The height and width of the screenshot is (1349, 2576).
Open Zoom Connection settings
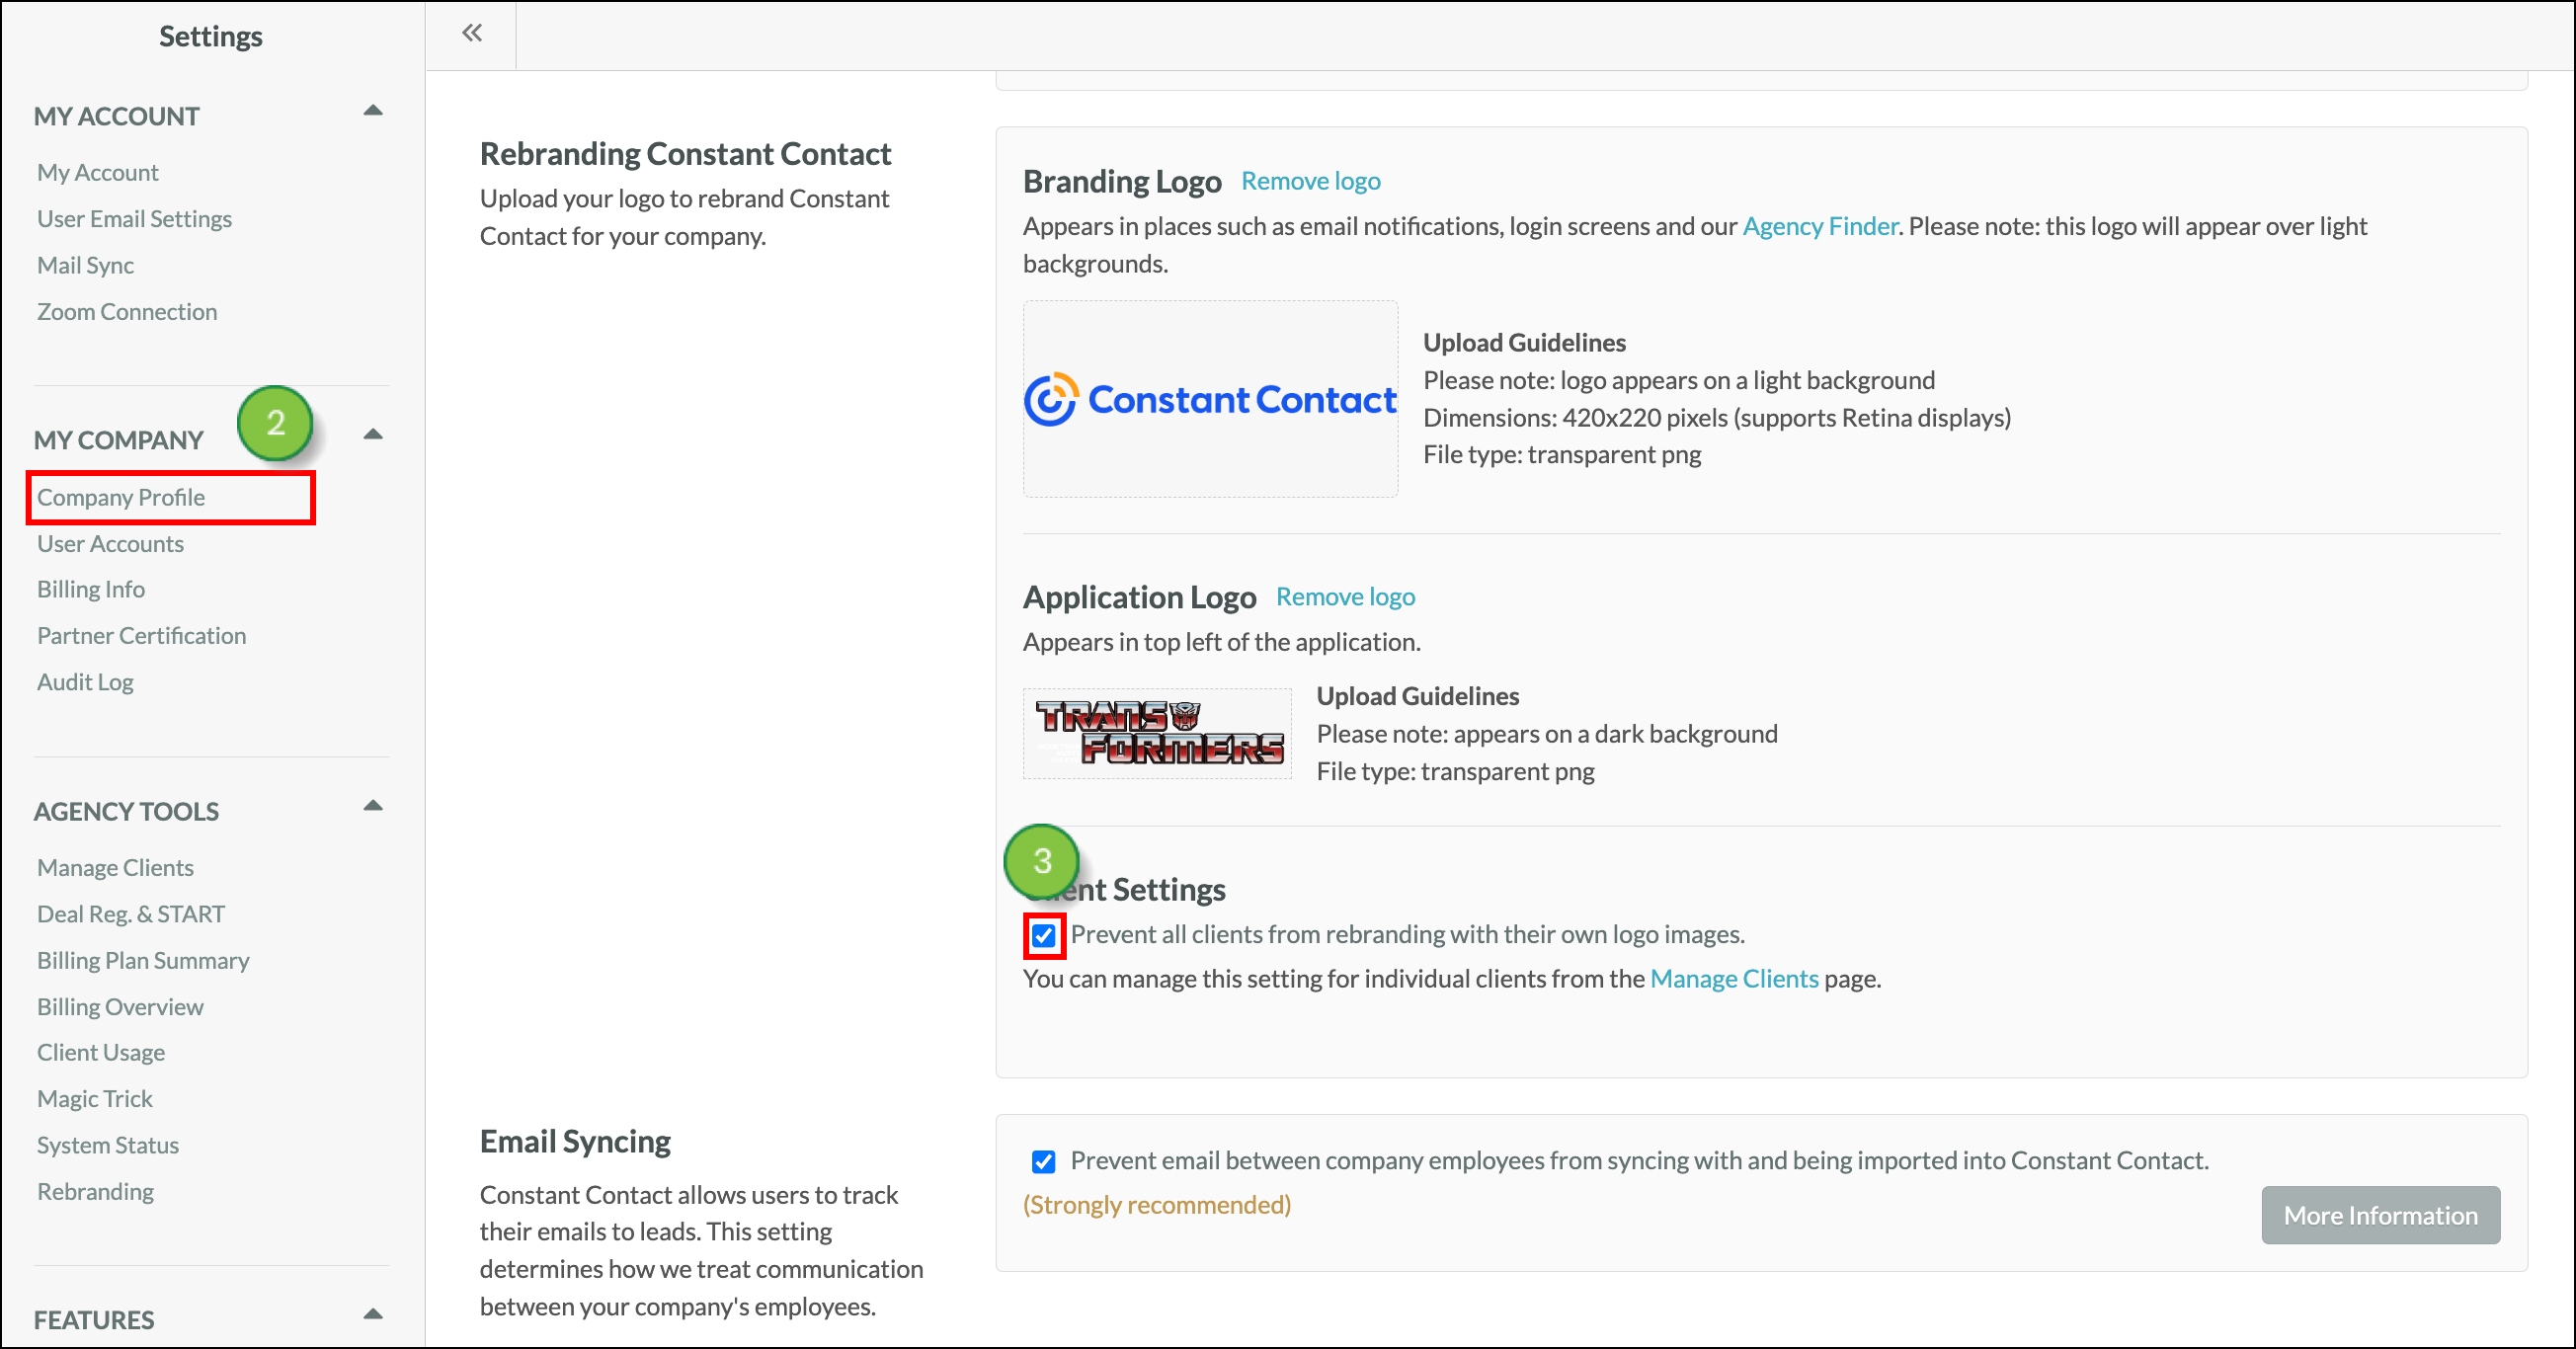tap(127, 311)
